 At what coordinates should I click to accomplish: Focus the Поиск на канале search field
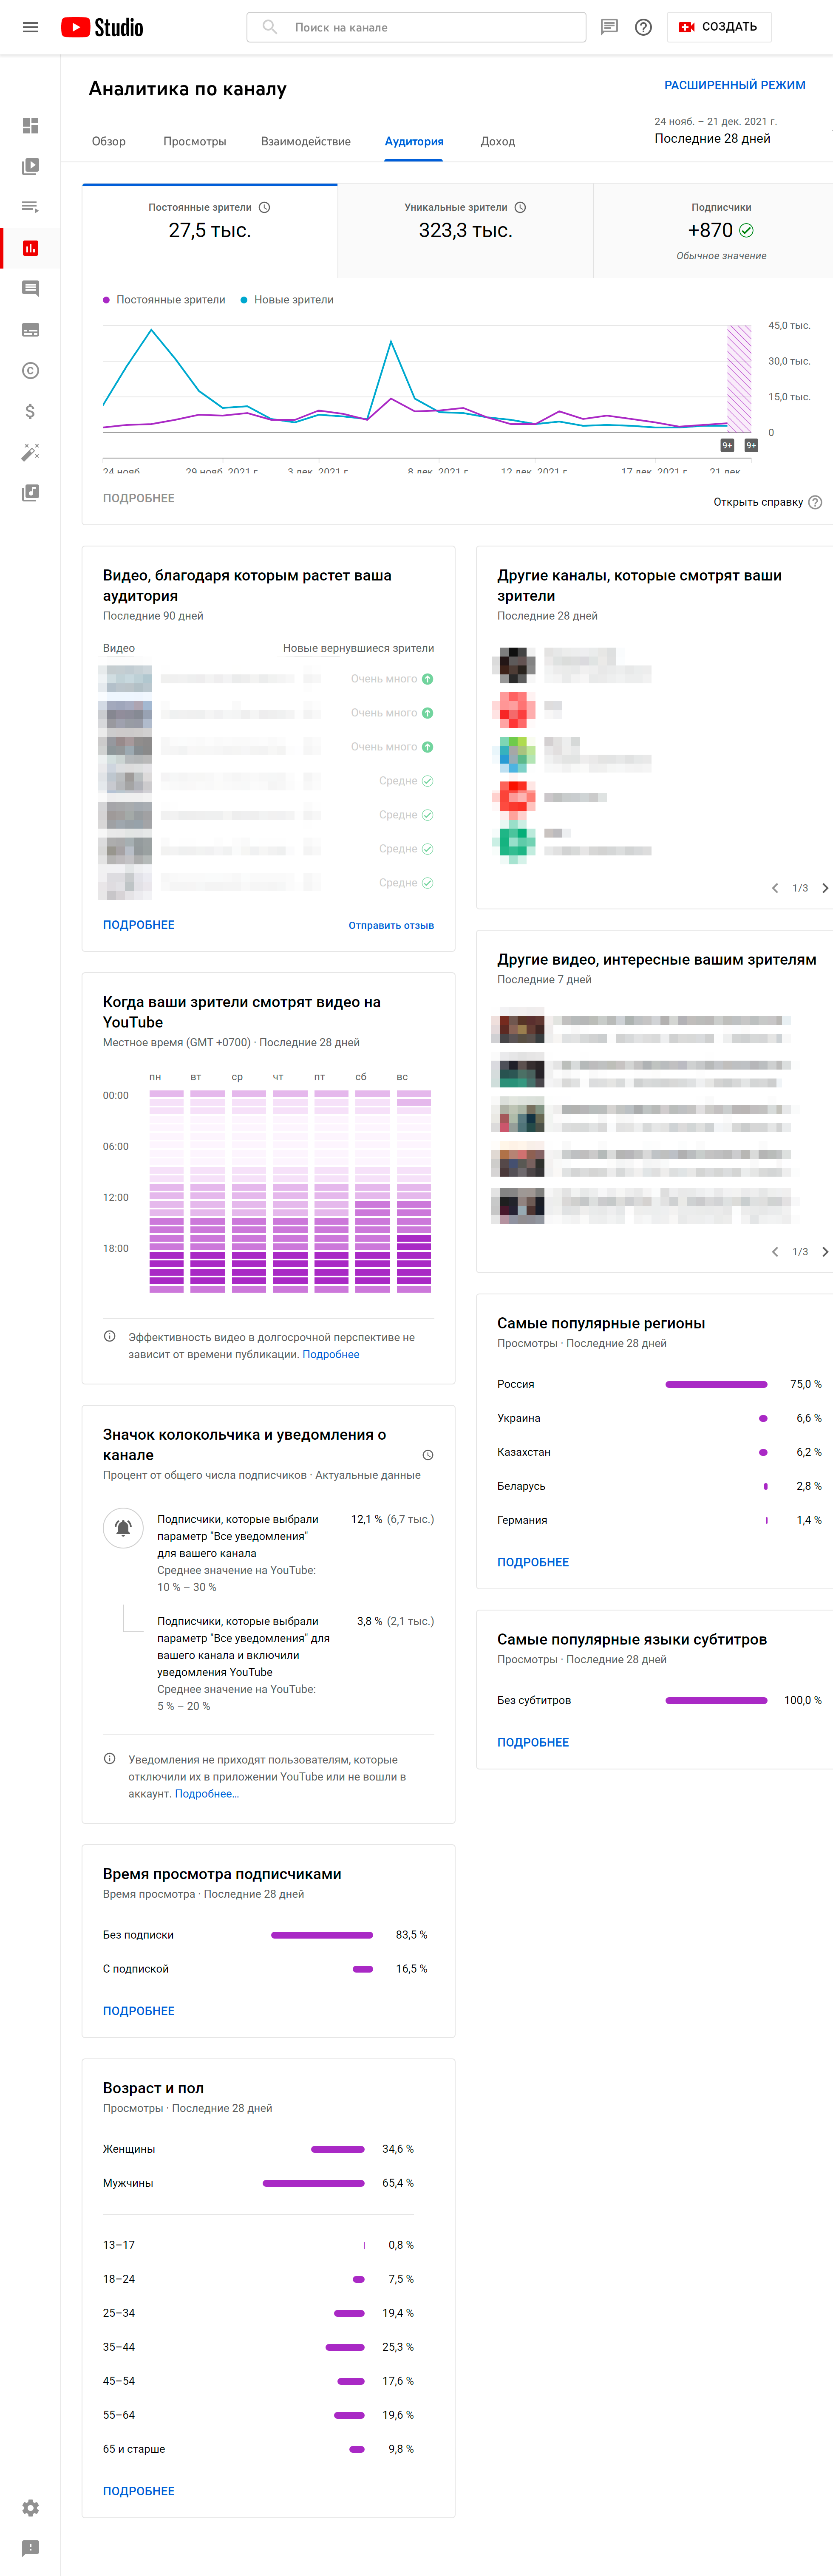416,27
